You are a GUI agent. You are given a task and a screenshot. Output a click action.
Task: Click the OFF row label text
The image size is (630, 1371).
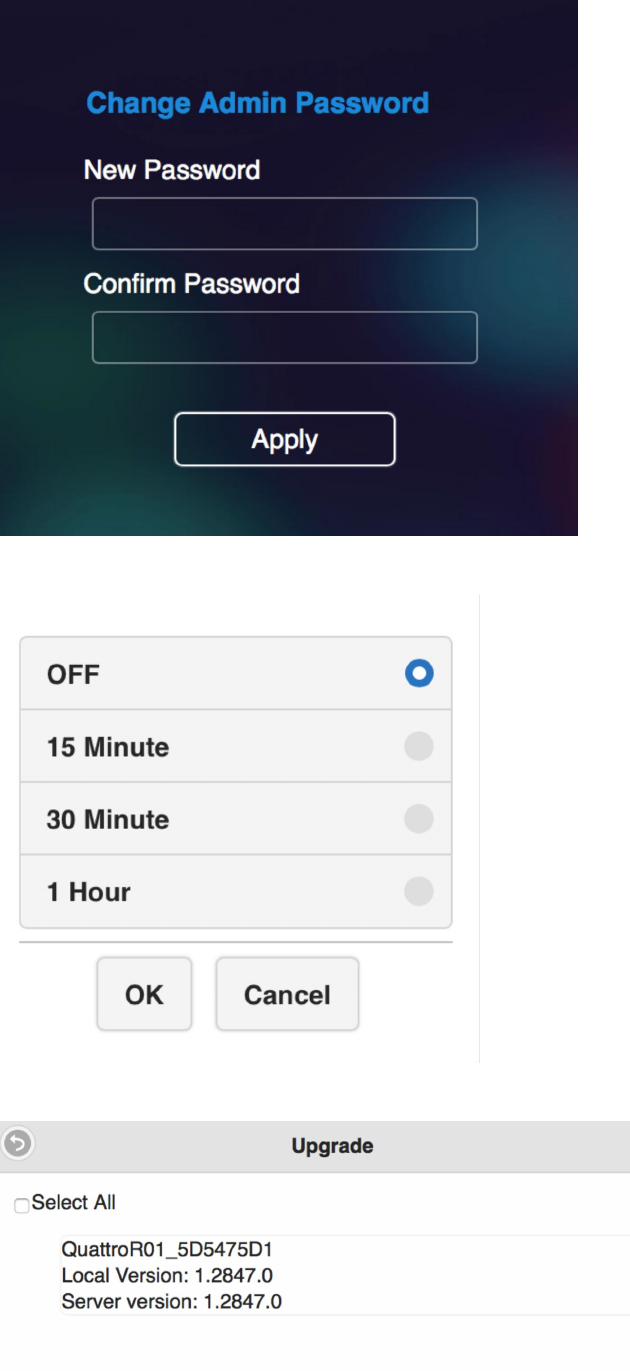[x=74, y=674]
